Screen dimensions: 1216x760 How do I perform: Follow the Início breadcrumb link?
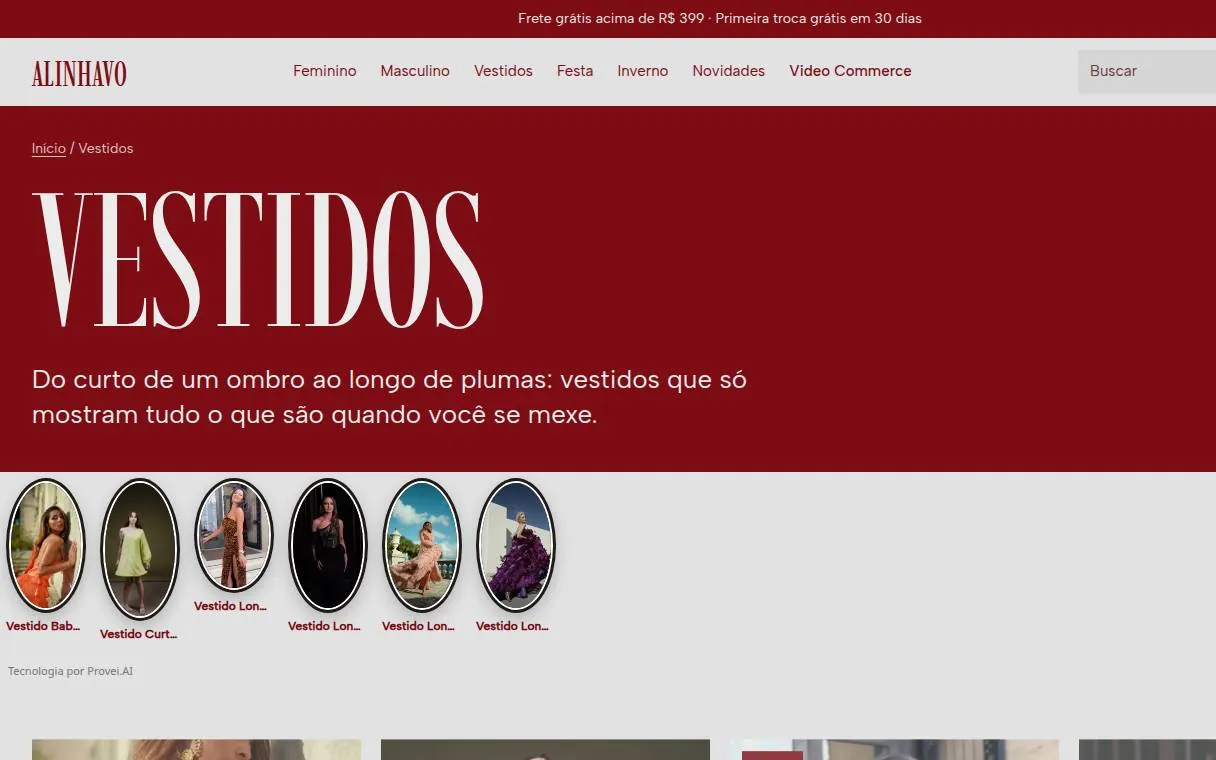pos(49,148)
